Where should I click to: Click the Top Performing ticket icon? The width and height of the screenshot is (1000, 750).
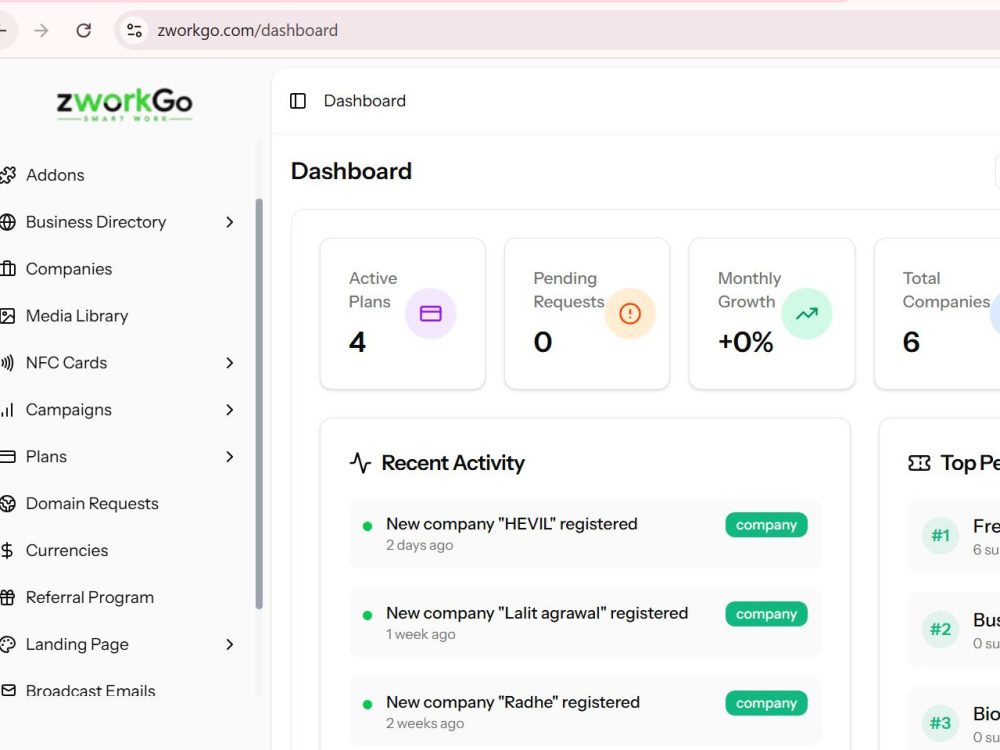click(919, 463)
